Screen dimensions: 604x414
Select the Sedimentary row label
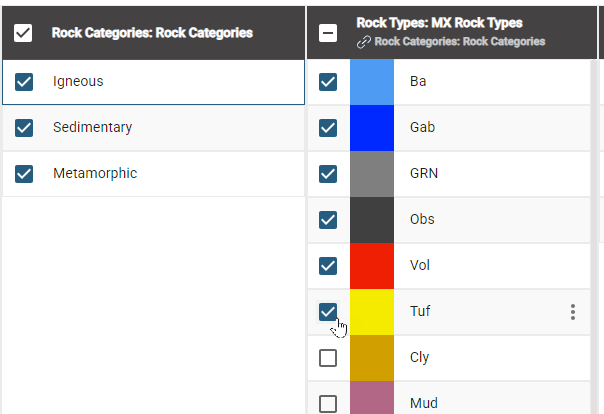pyautogui.click(x=92, y=128)
